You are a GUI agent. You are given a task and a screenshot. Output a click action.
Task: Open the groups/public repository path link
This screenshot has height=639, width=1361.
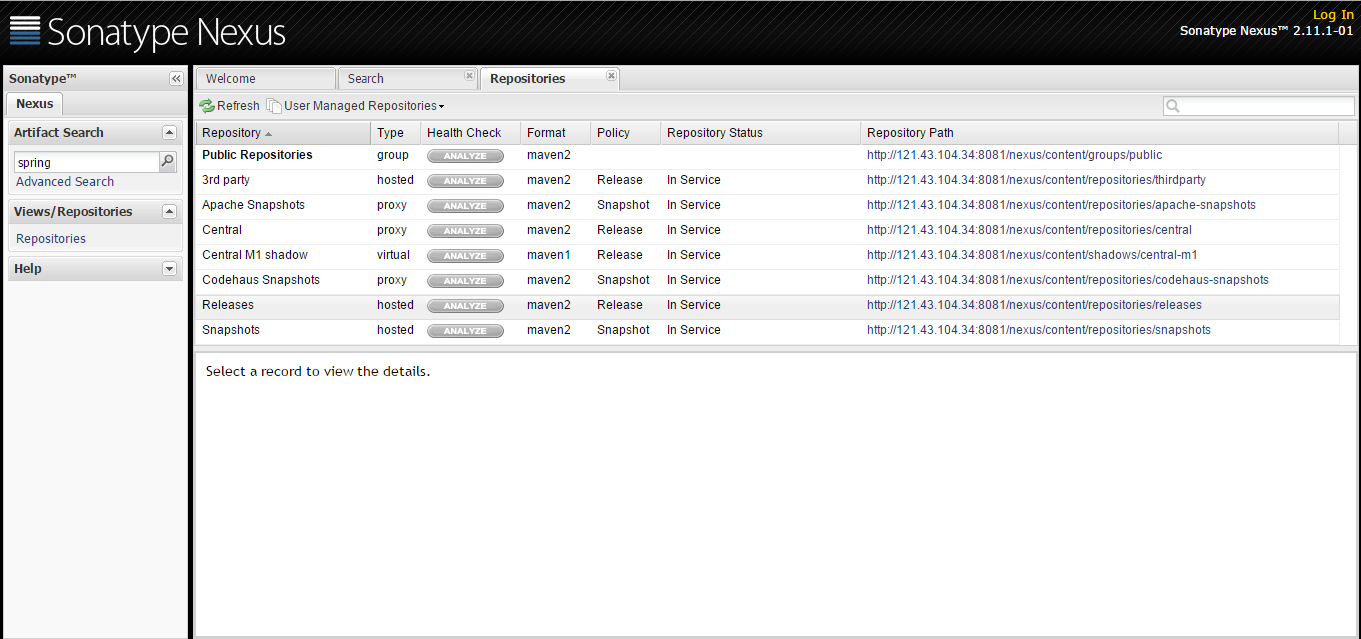click(1014, 155)
